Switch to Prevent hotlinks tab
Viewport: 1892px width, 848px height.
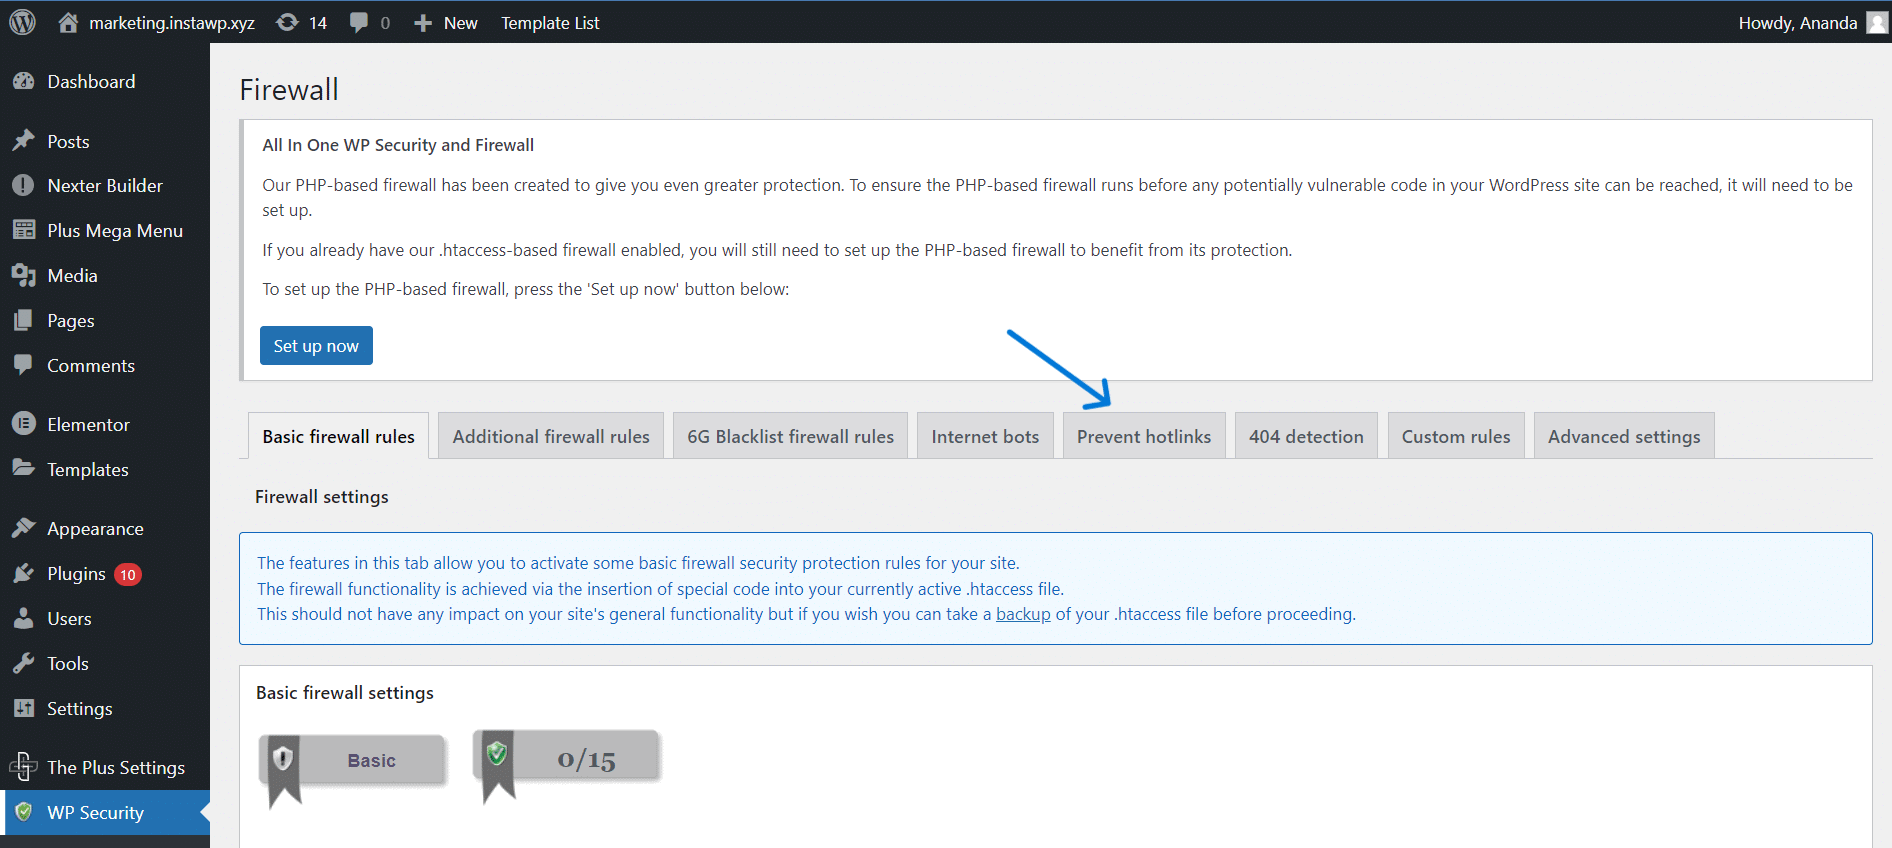(1143, 436)
